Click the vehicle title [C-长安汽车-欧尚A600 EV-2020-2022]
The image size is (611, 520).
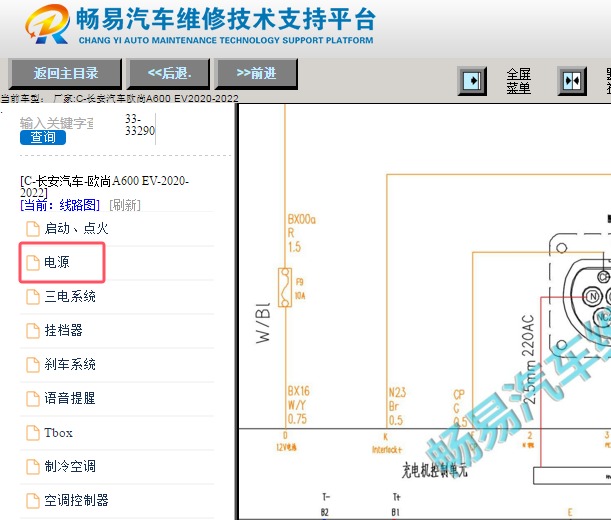pyautogui.click(x=104, y=186)
